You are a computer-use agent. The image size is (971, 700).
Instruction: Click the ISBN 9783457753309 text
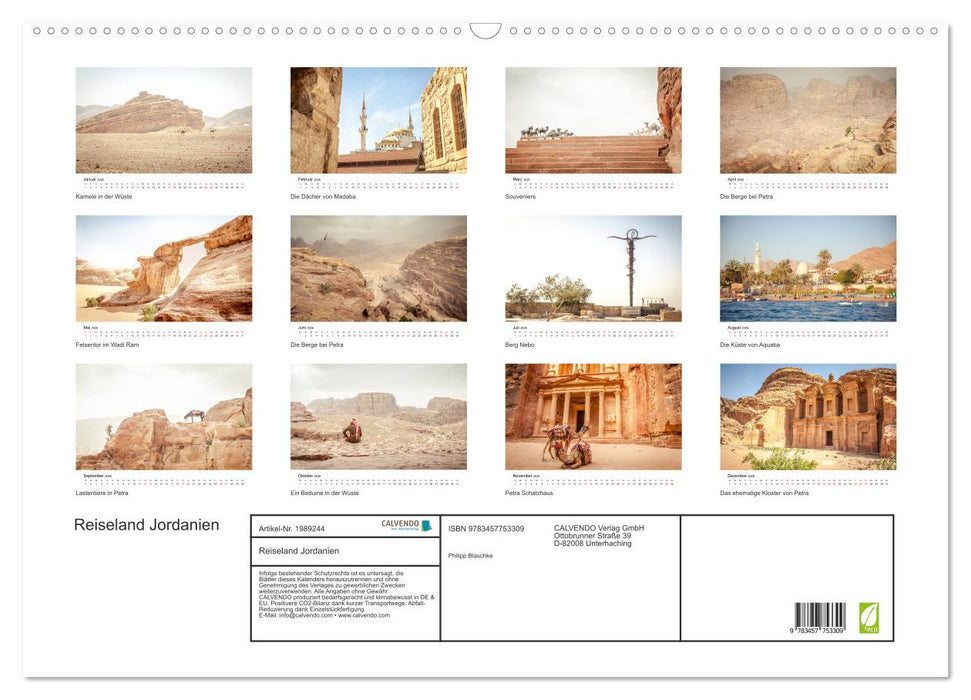click(x=486, y=528)
